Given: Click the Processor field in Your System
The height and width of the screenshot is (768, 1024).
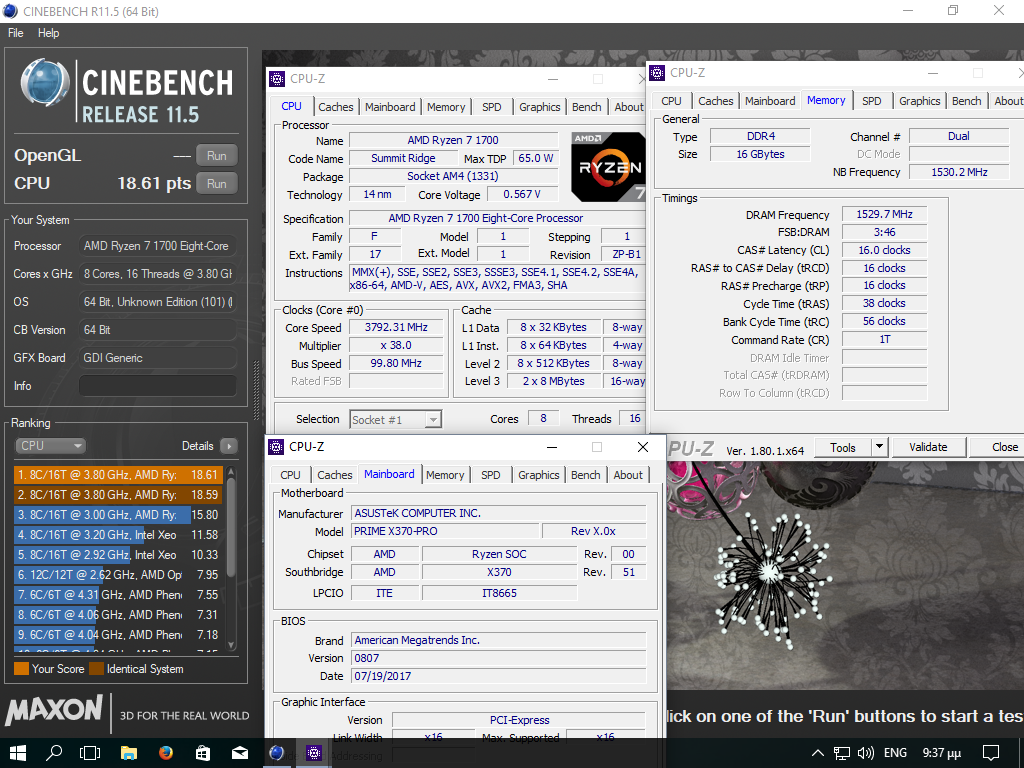Looking at the screenshot, I should (157, 246).
